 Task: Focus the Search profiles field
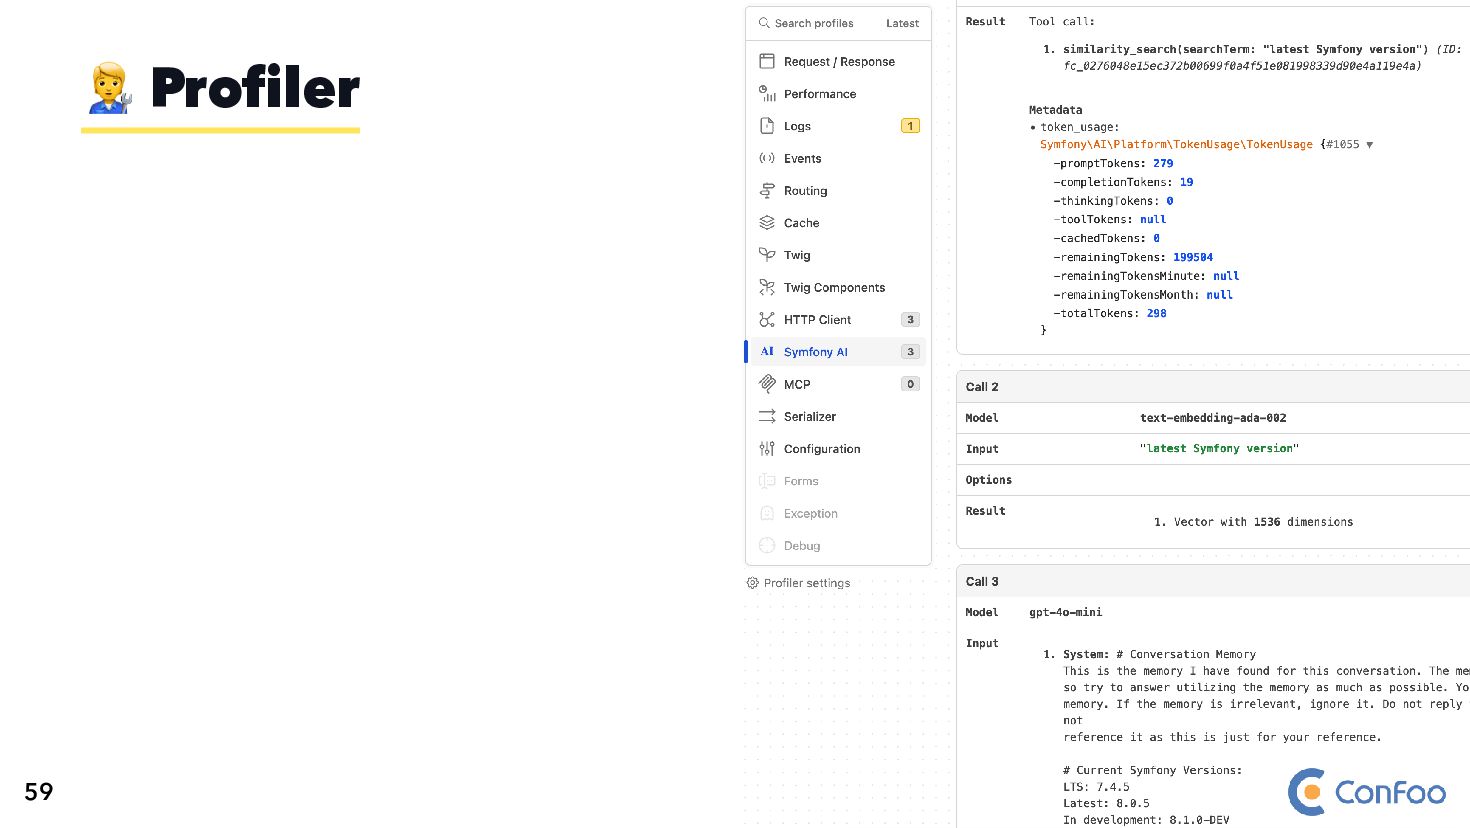tap(814, 23)
